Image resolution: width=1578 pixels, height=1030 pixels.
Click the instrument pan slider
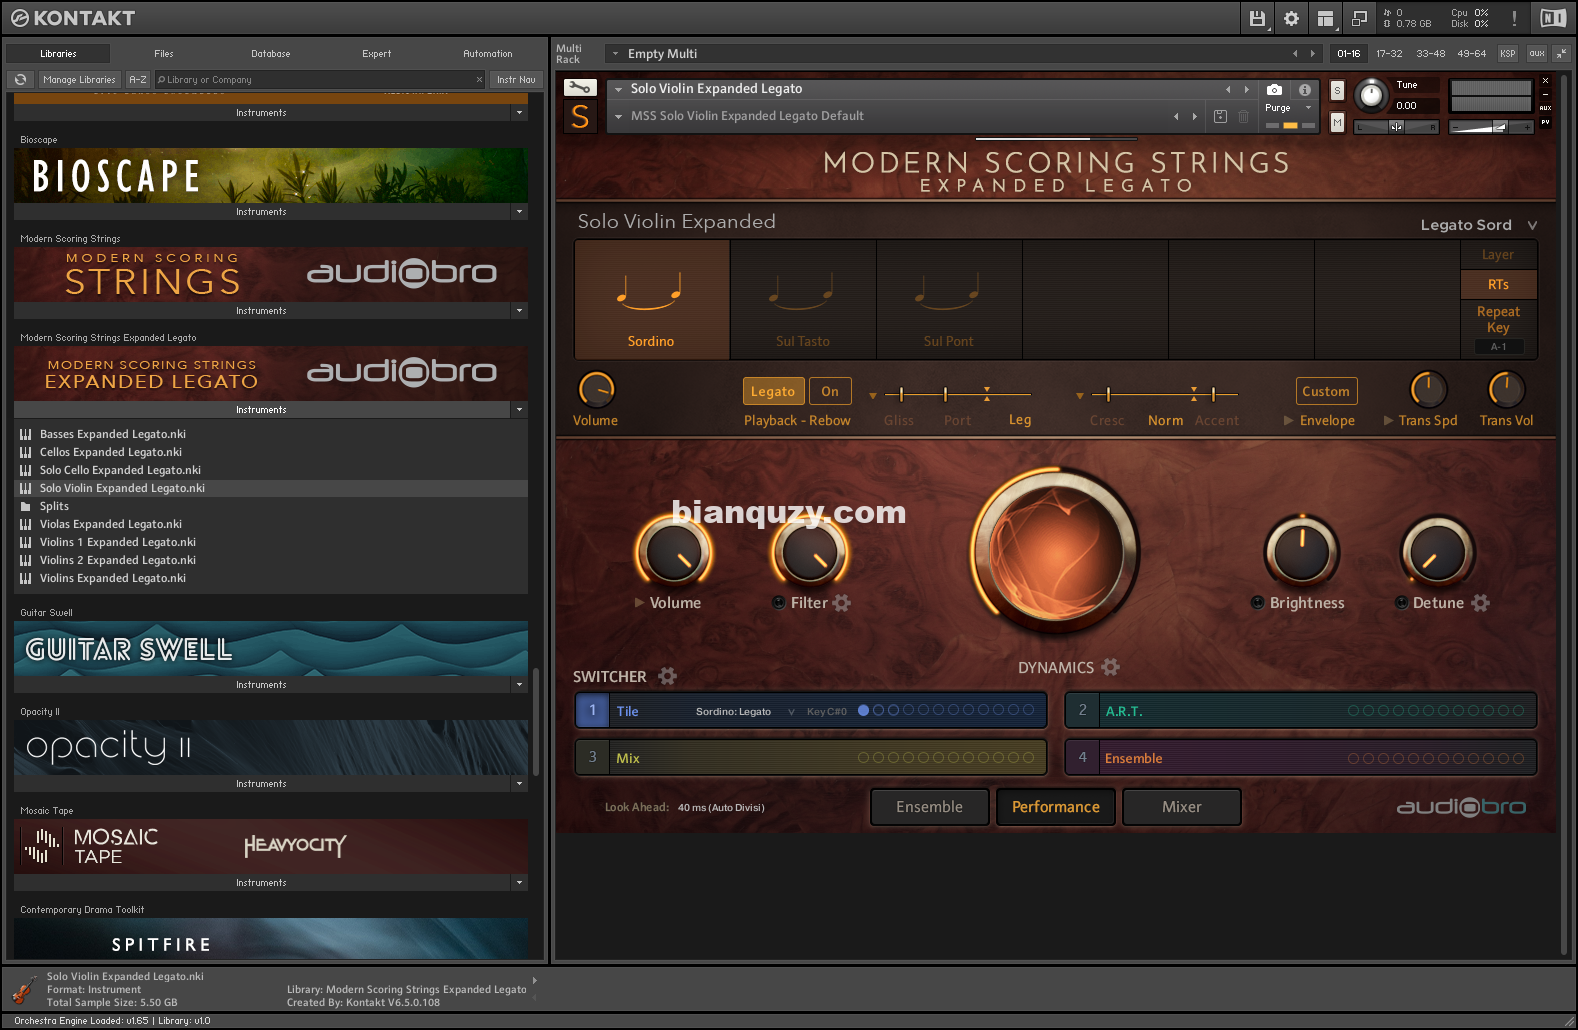tap(1397, 127)
